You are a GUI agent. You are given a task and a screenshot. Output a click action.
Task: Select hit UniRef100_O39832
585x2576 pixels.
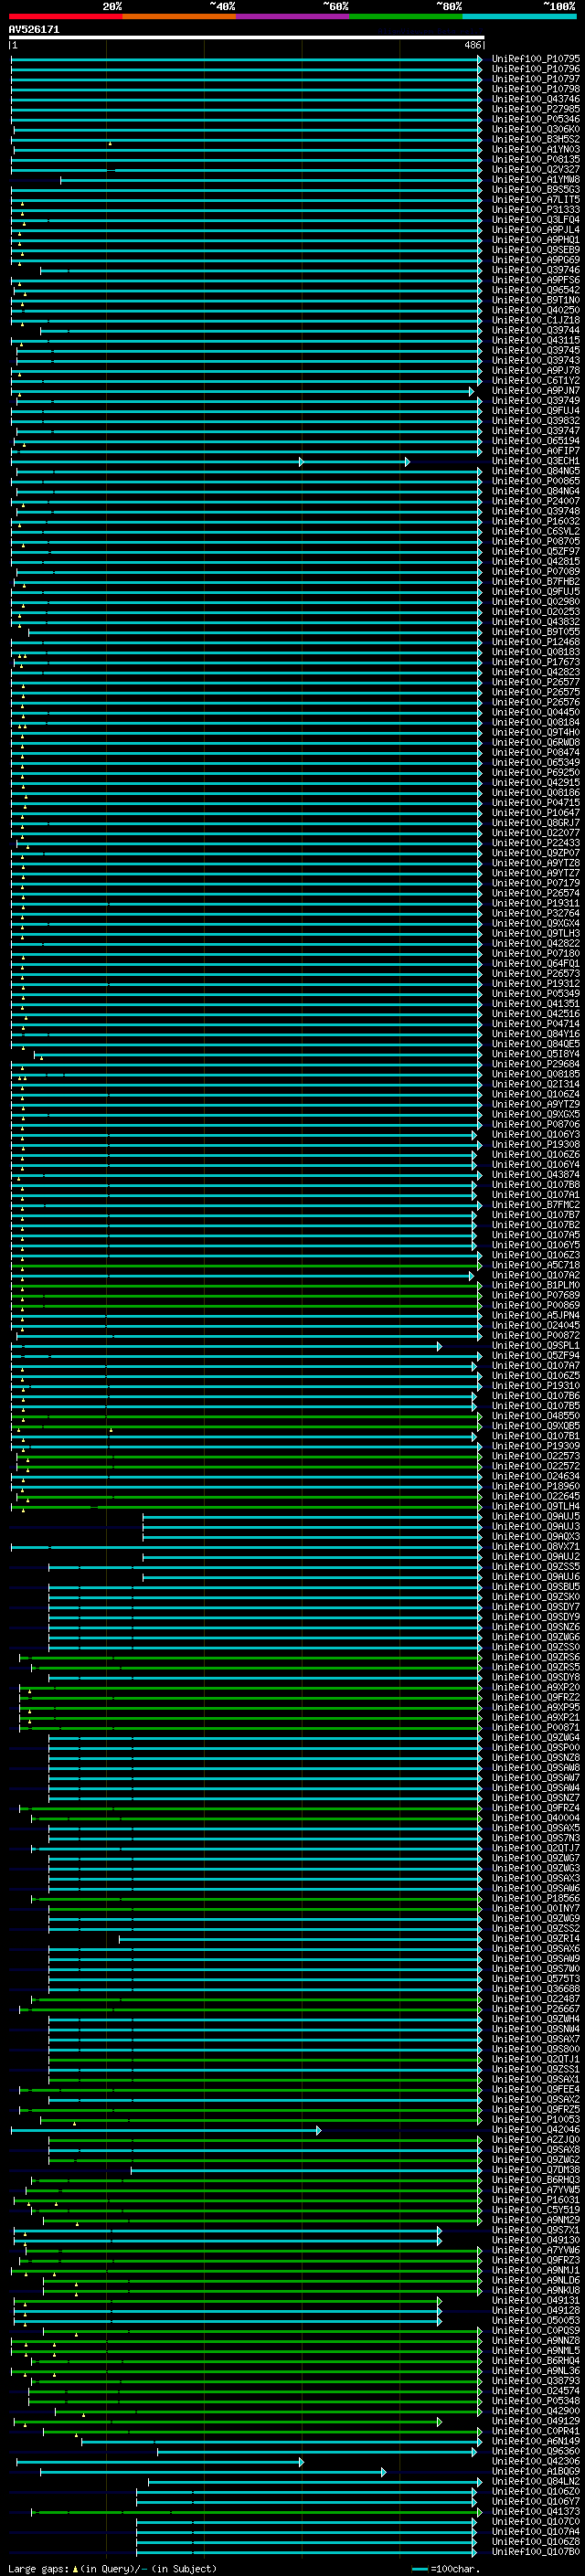[x=535, y=421]
